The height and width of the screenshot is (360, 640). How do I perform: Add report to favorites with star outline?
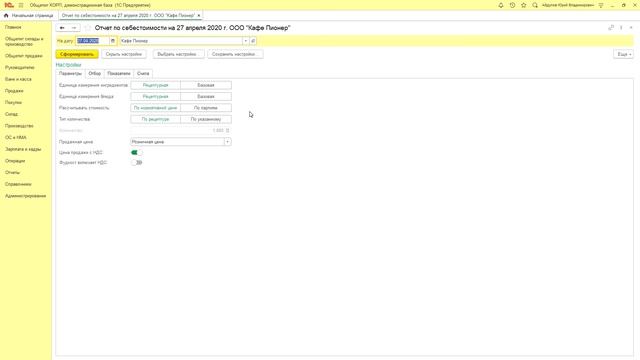[x=87, y=28]
